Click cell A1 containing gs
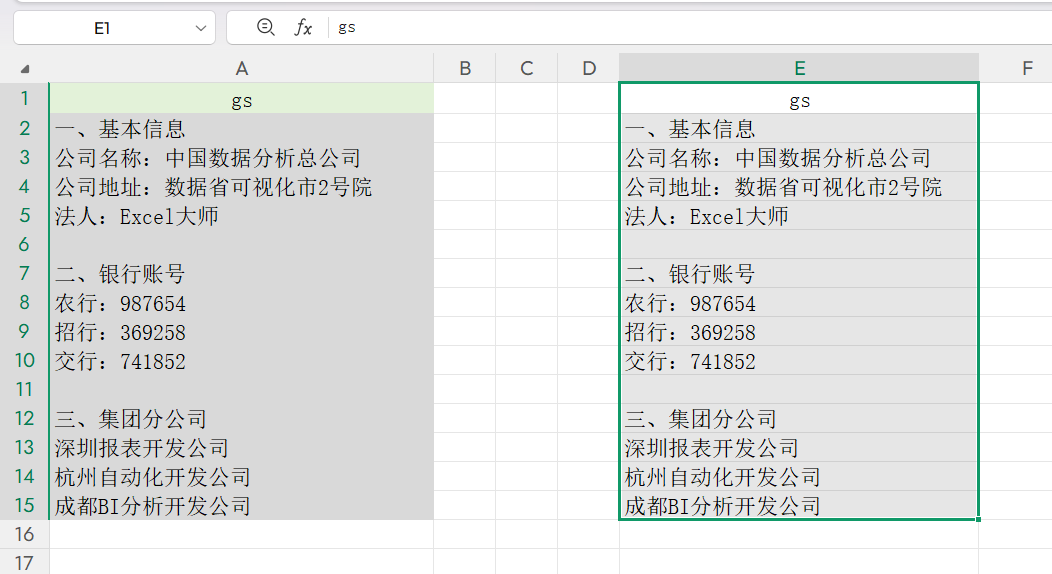1052x574 pixels. pyautogui.click(x=242, y=99)
